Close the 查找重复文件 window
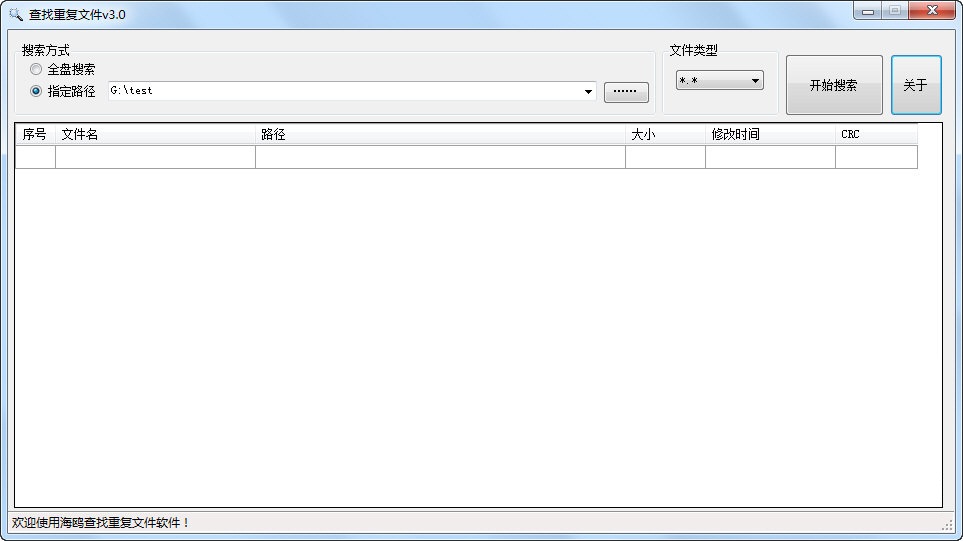The image size is (963, 541). 932,10
